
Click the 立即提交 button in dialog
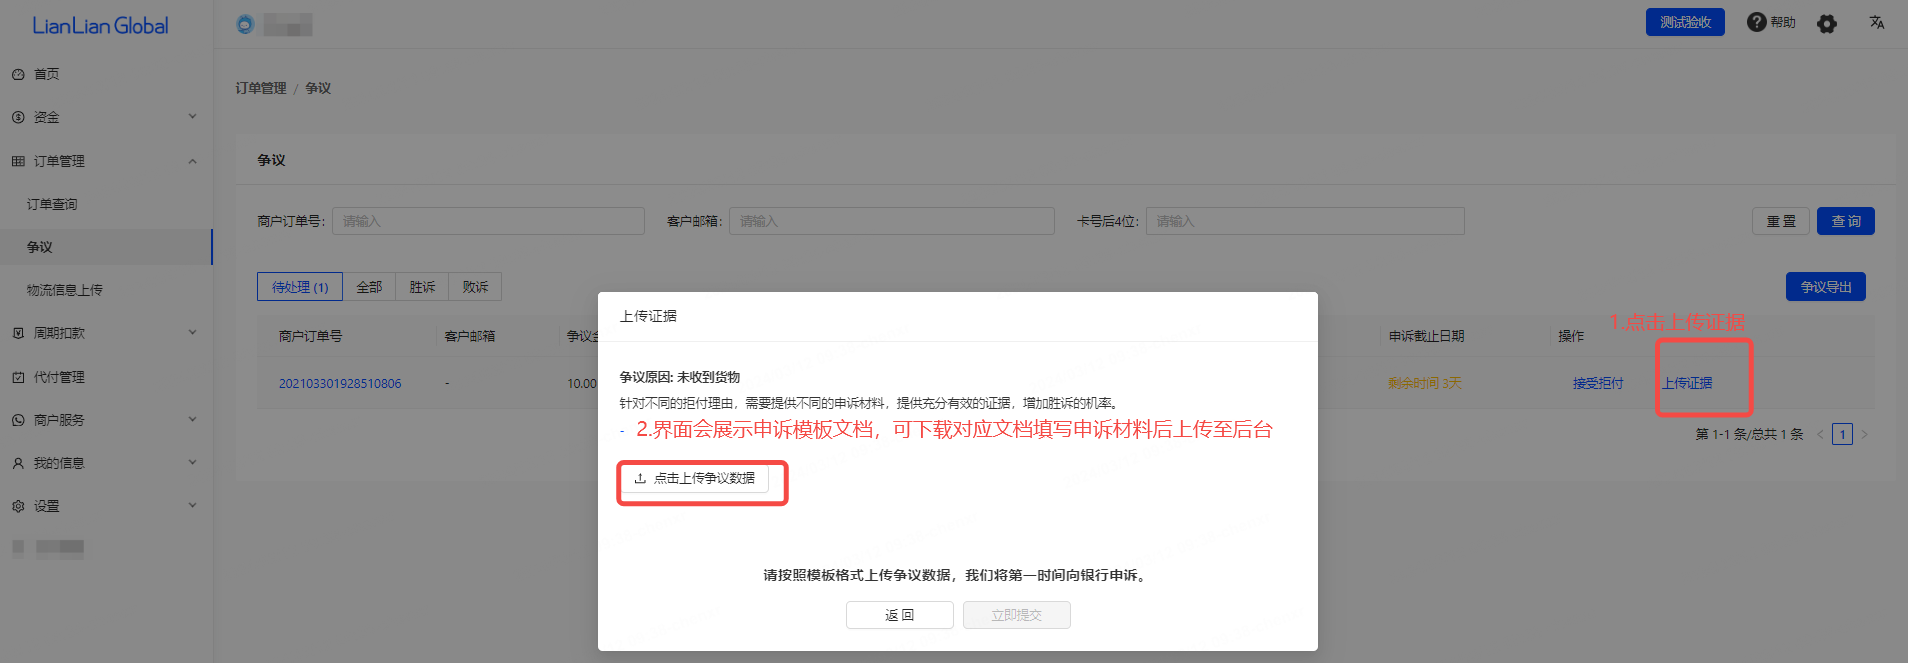1017,615
